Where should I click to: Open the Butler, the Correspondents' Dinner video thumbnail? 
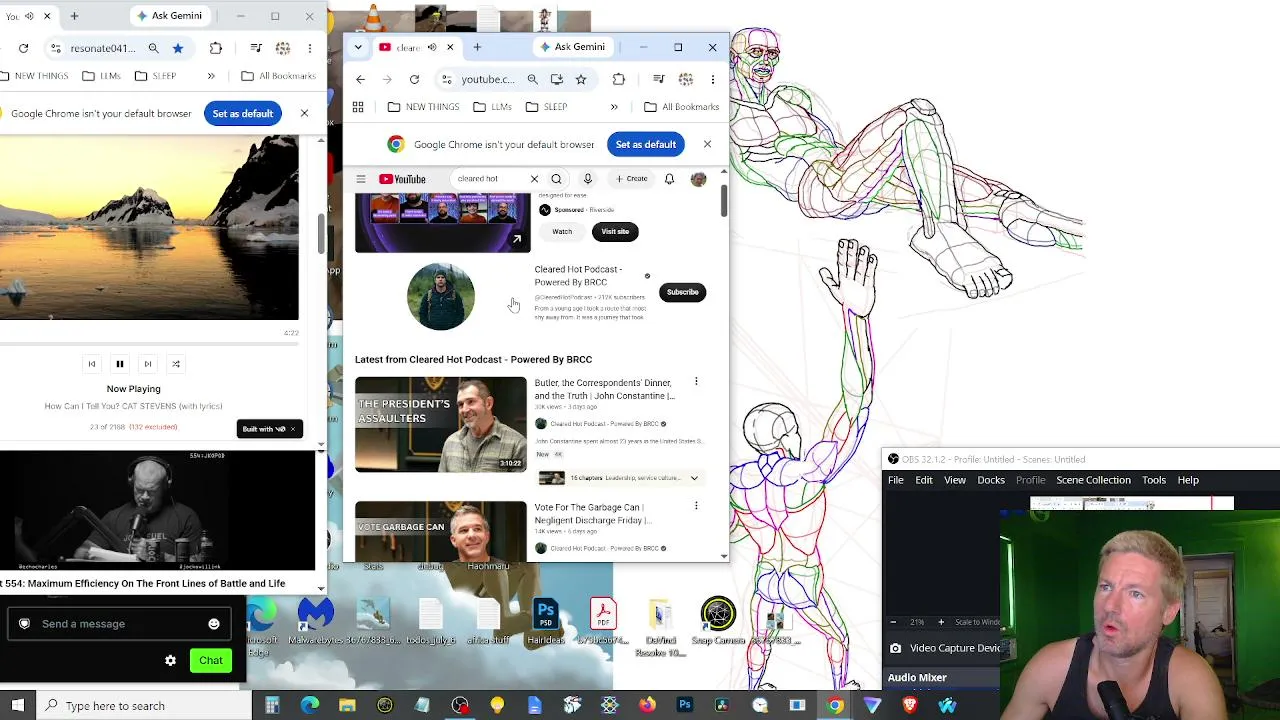[x=440, y=424]
